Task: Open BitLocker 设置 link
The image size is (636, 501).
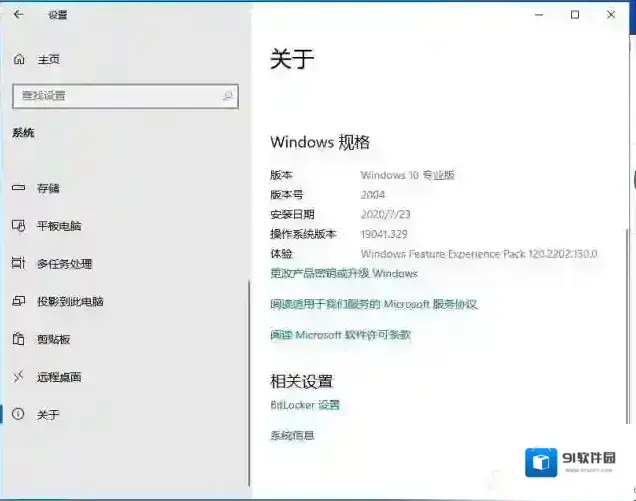Action: (x=305, y=405)
